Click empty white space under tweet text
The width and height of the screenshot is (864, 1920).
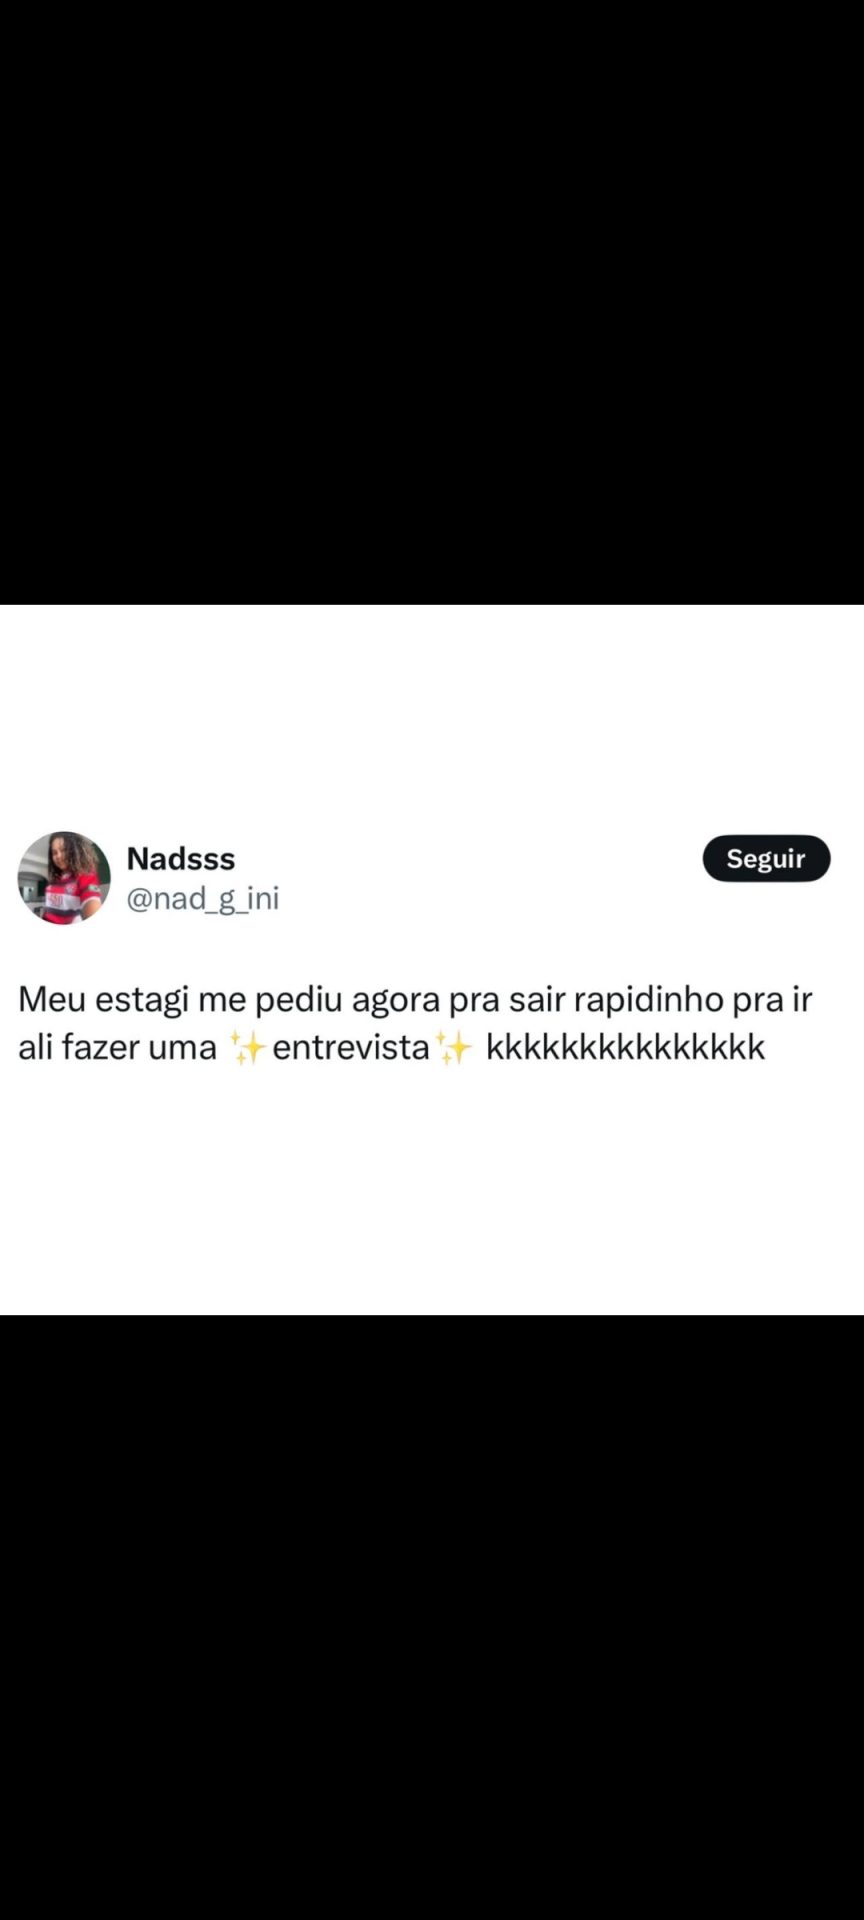pyautogui.click(x=432, y=1190)
